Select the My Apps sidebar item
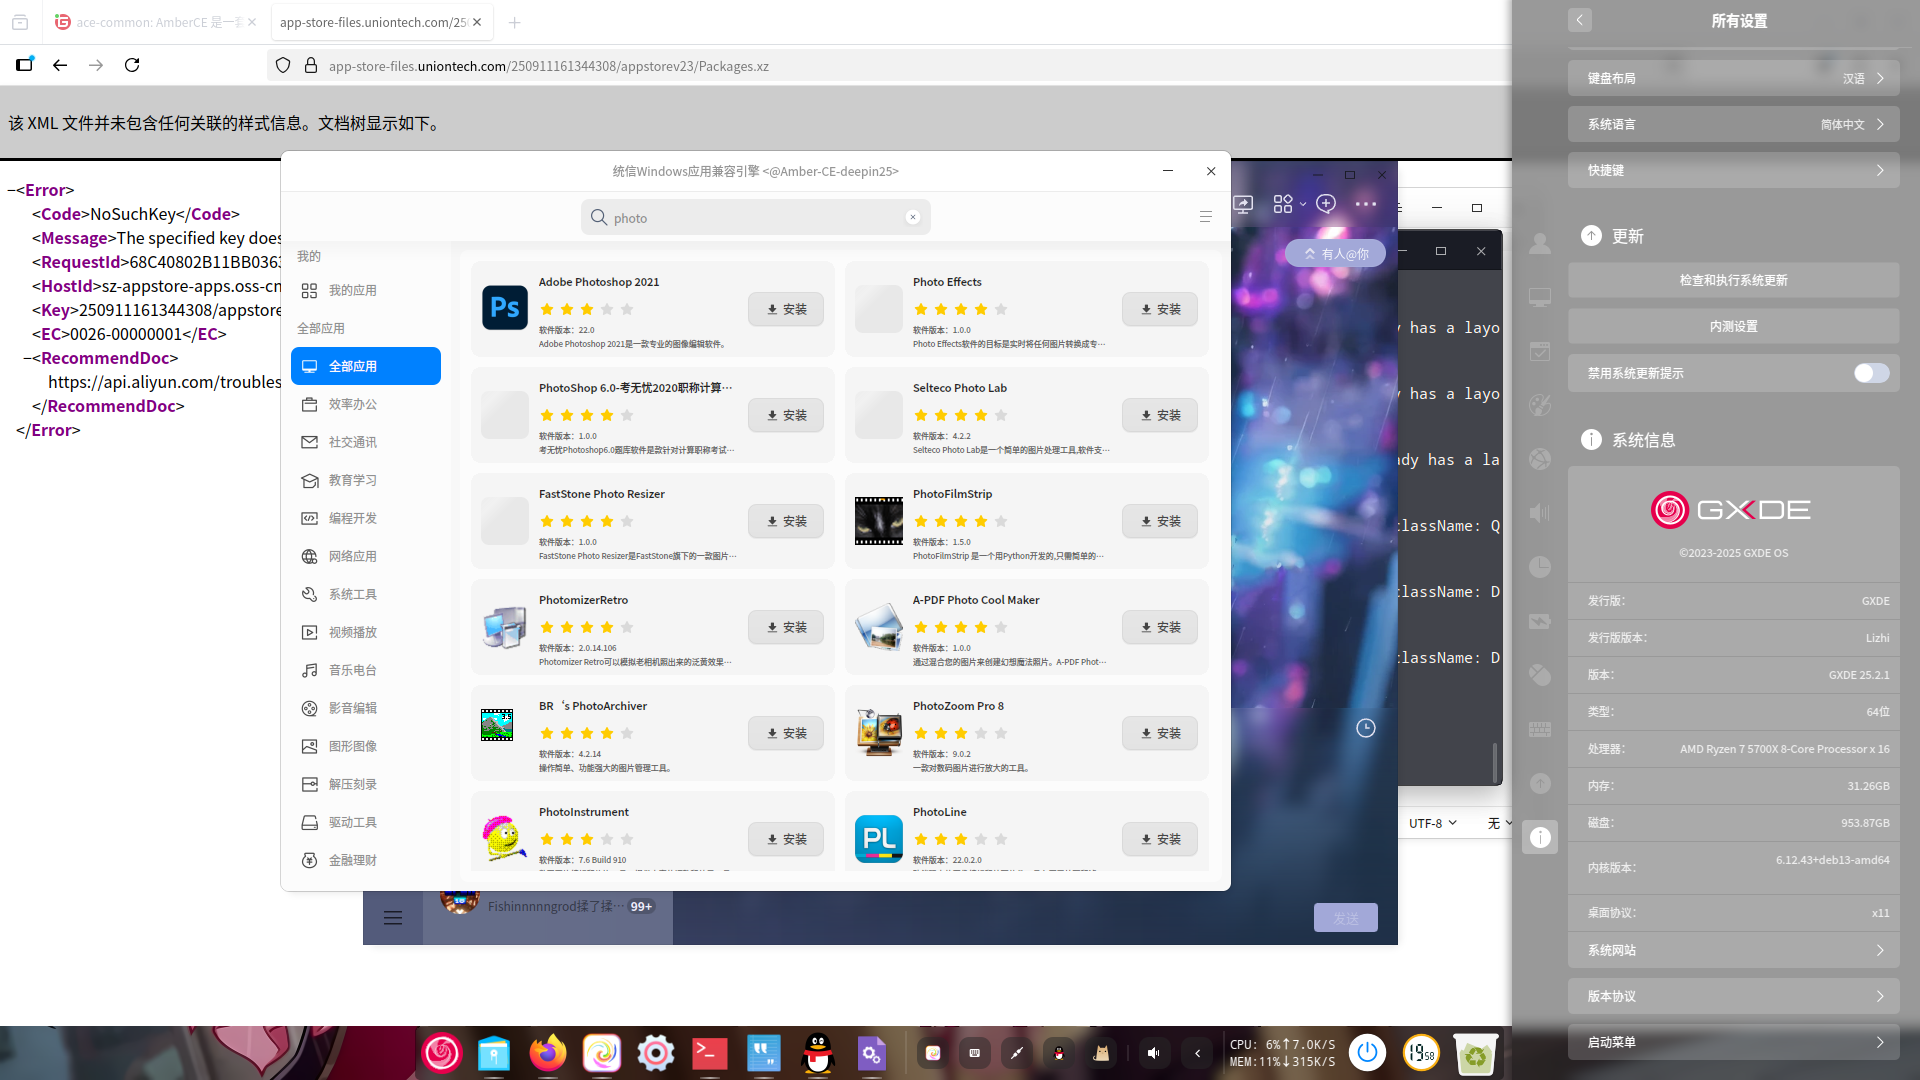 (x=366, y=290)
